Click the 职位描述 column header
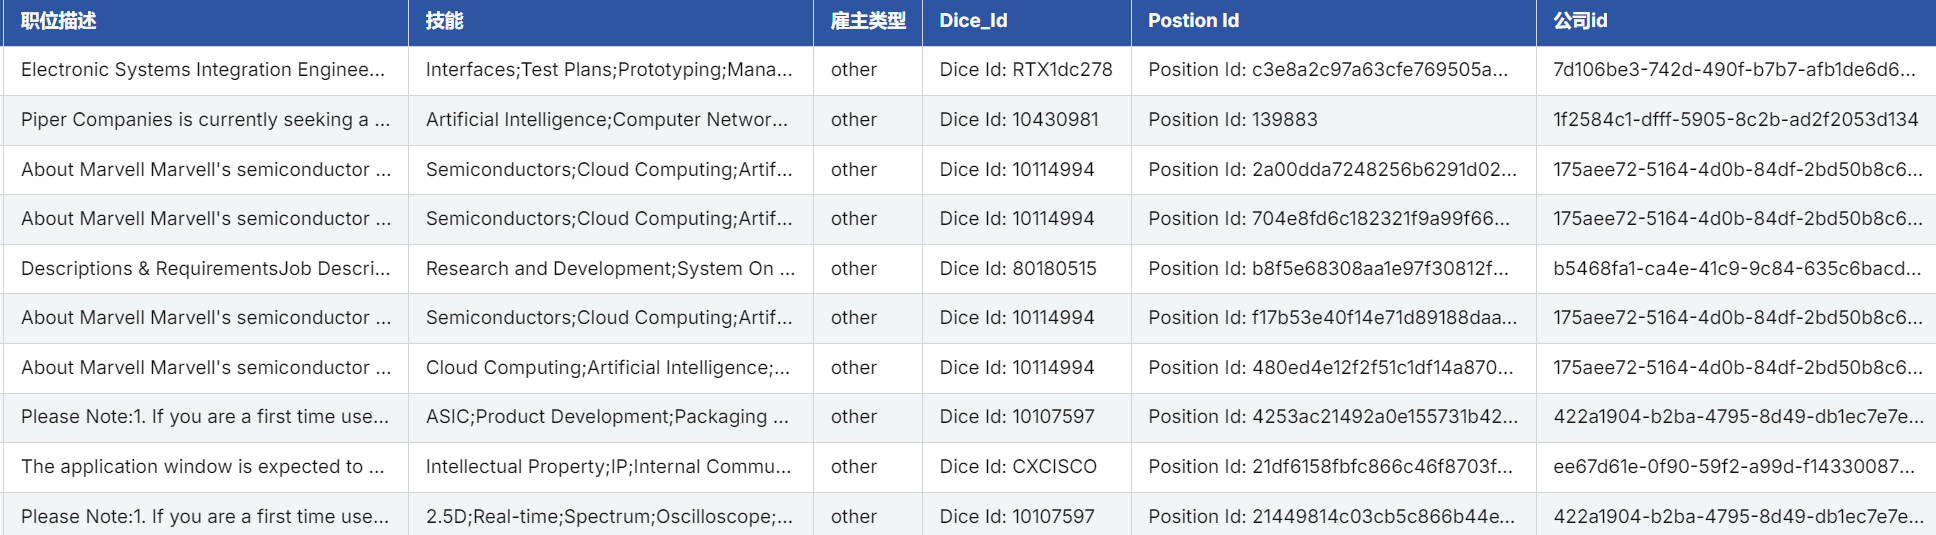 pos(59,21)
